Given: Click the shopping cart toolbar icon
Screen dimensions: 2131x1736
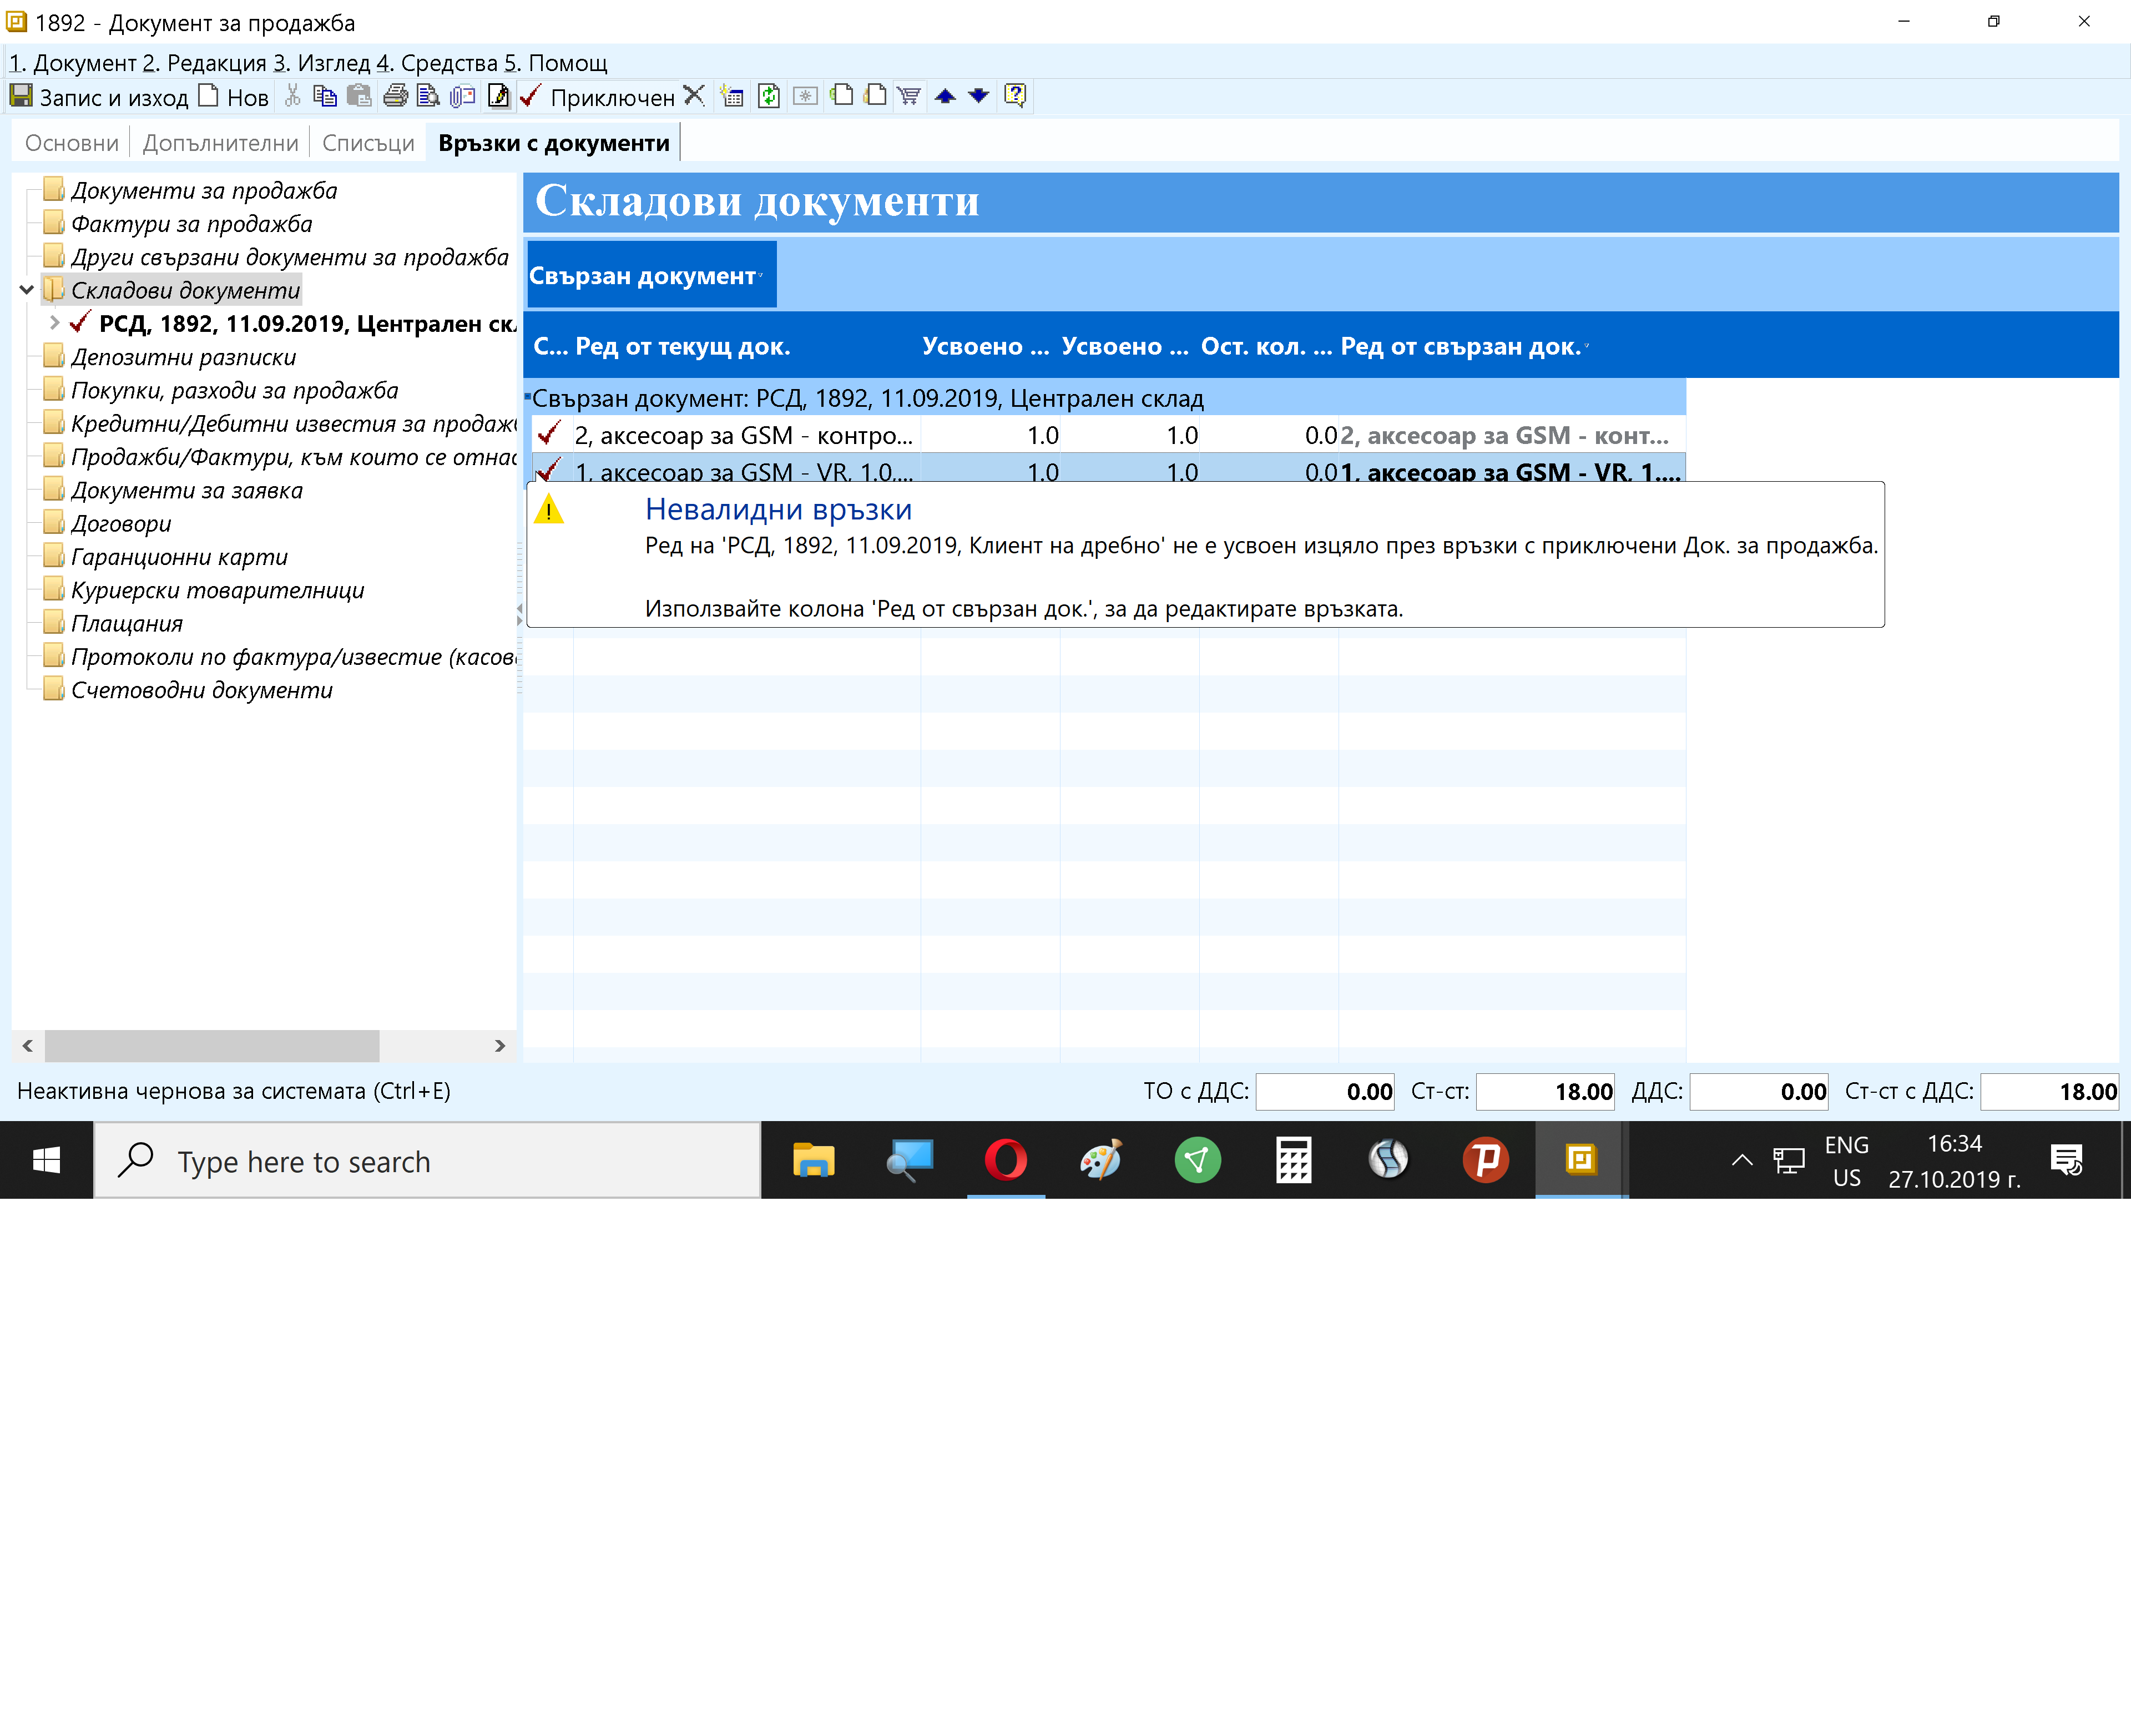Looking at the screenshot, I should tap(908, 96).
